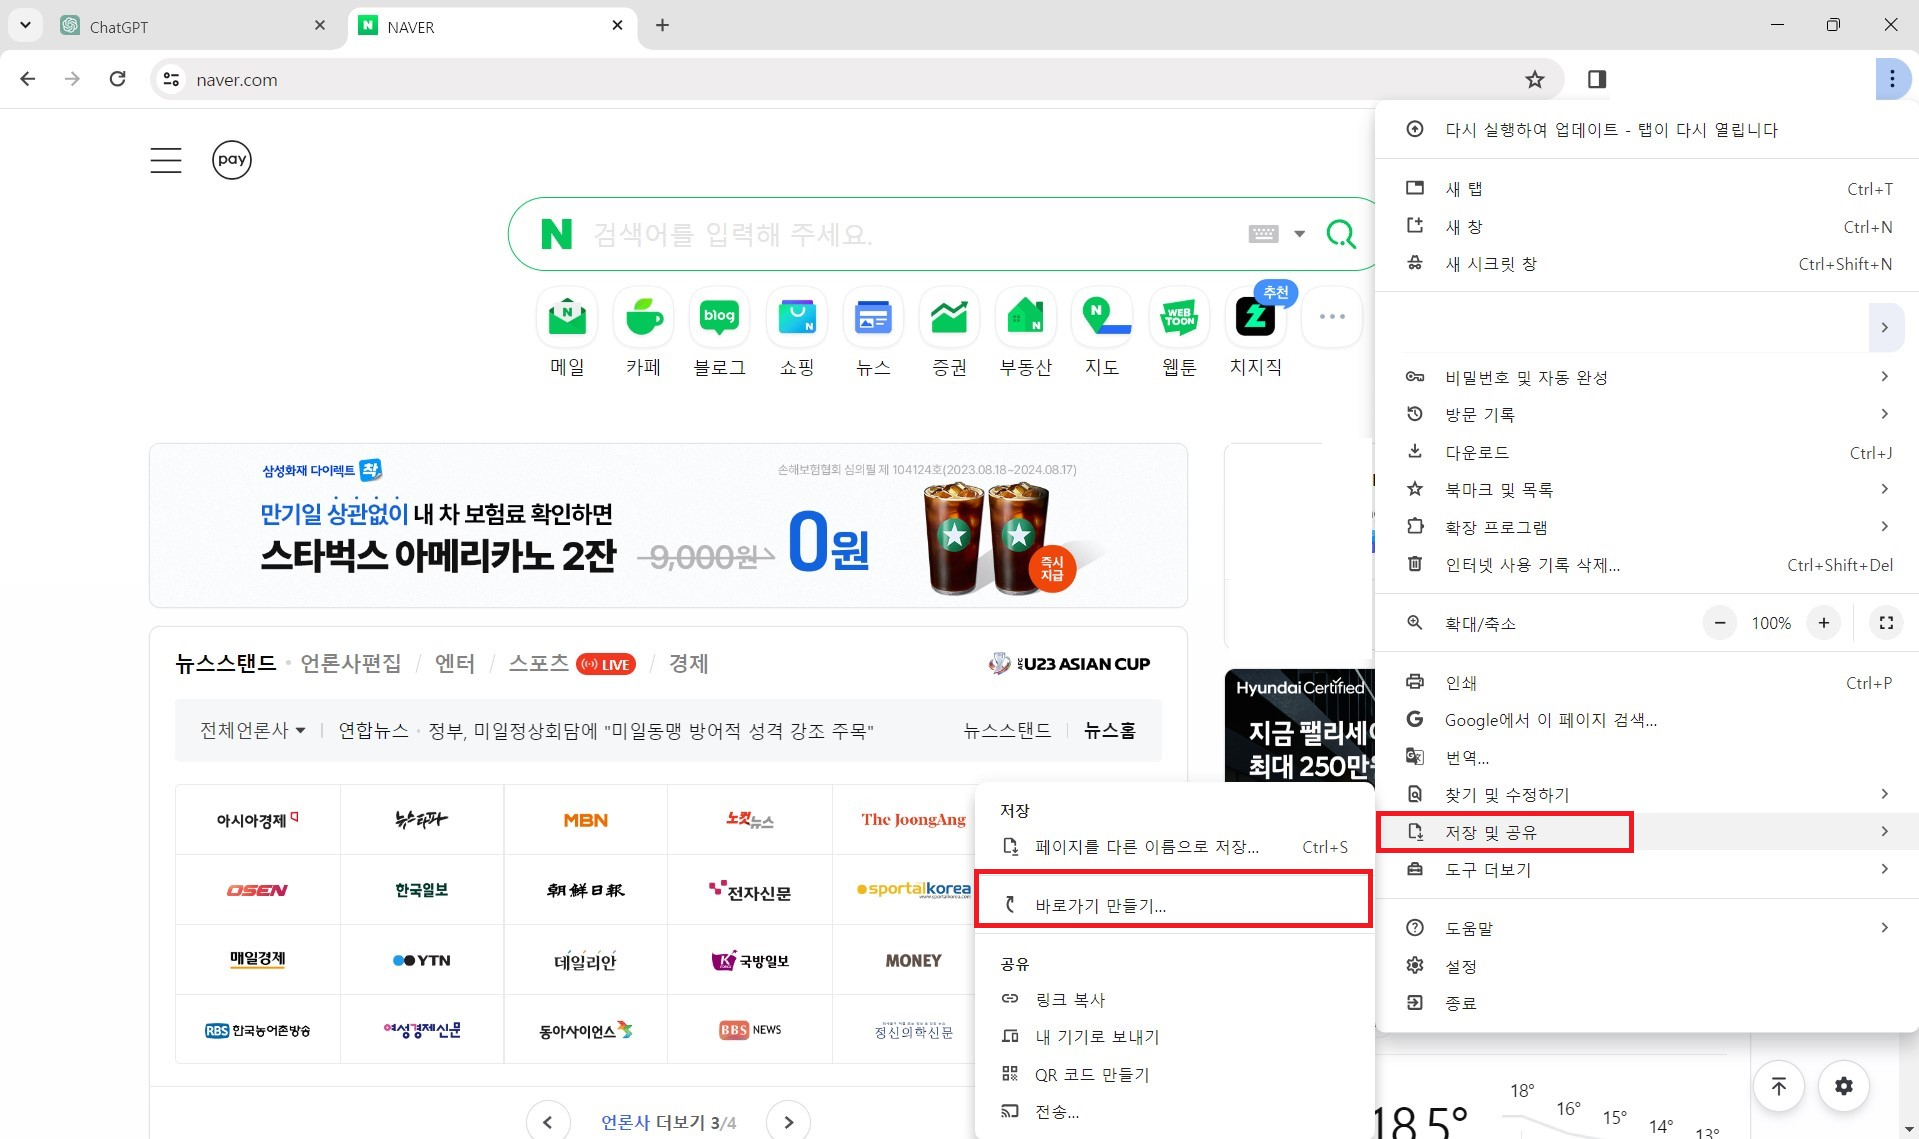Click the scroll-to-top arrow button
The image size is (1919, 1139).
1779,1086
